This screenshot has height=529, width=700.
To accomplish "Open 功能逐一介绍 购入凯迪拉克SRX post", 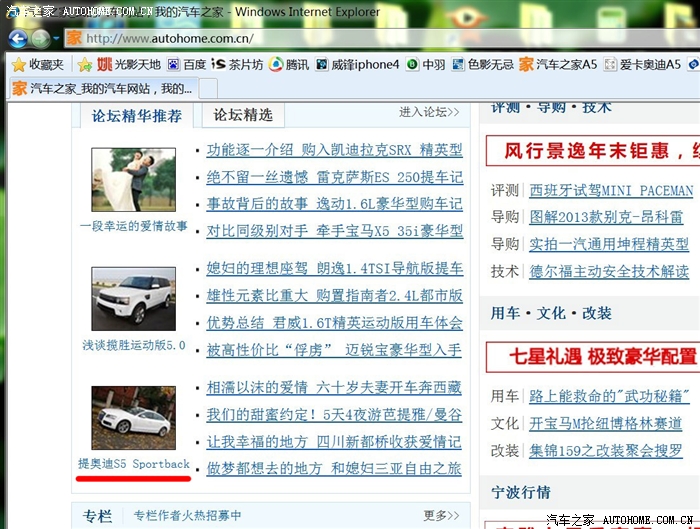I will click(334, 150).
